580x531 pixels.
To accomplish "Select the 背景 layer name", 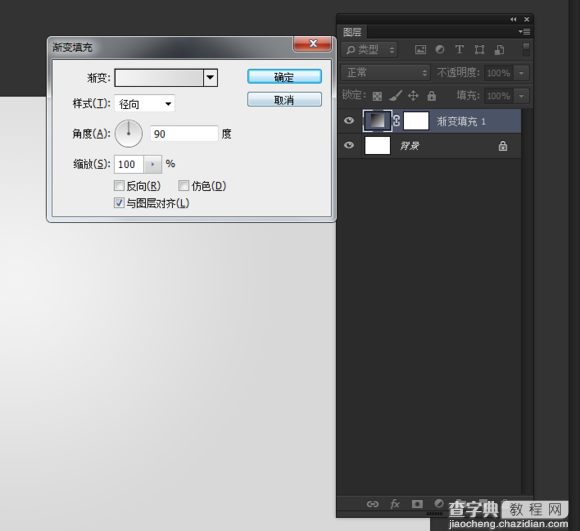I will (409, 146).
